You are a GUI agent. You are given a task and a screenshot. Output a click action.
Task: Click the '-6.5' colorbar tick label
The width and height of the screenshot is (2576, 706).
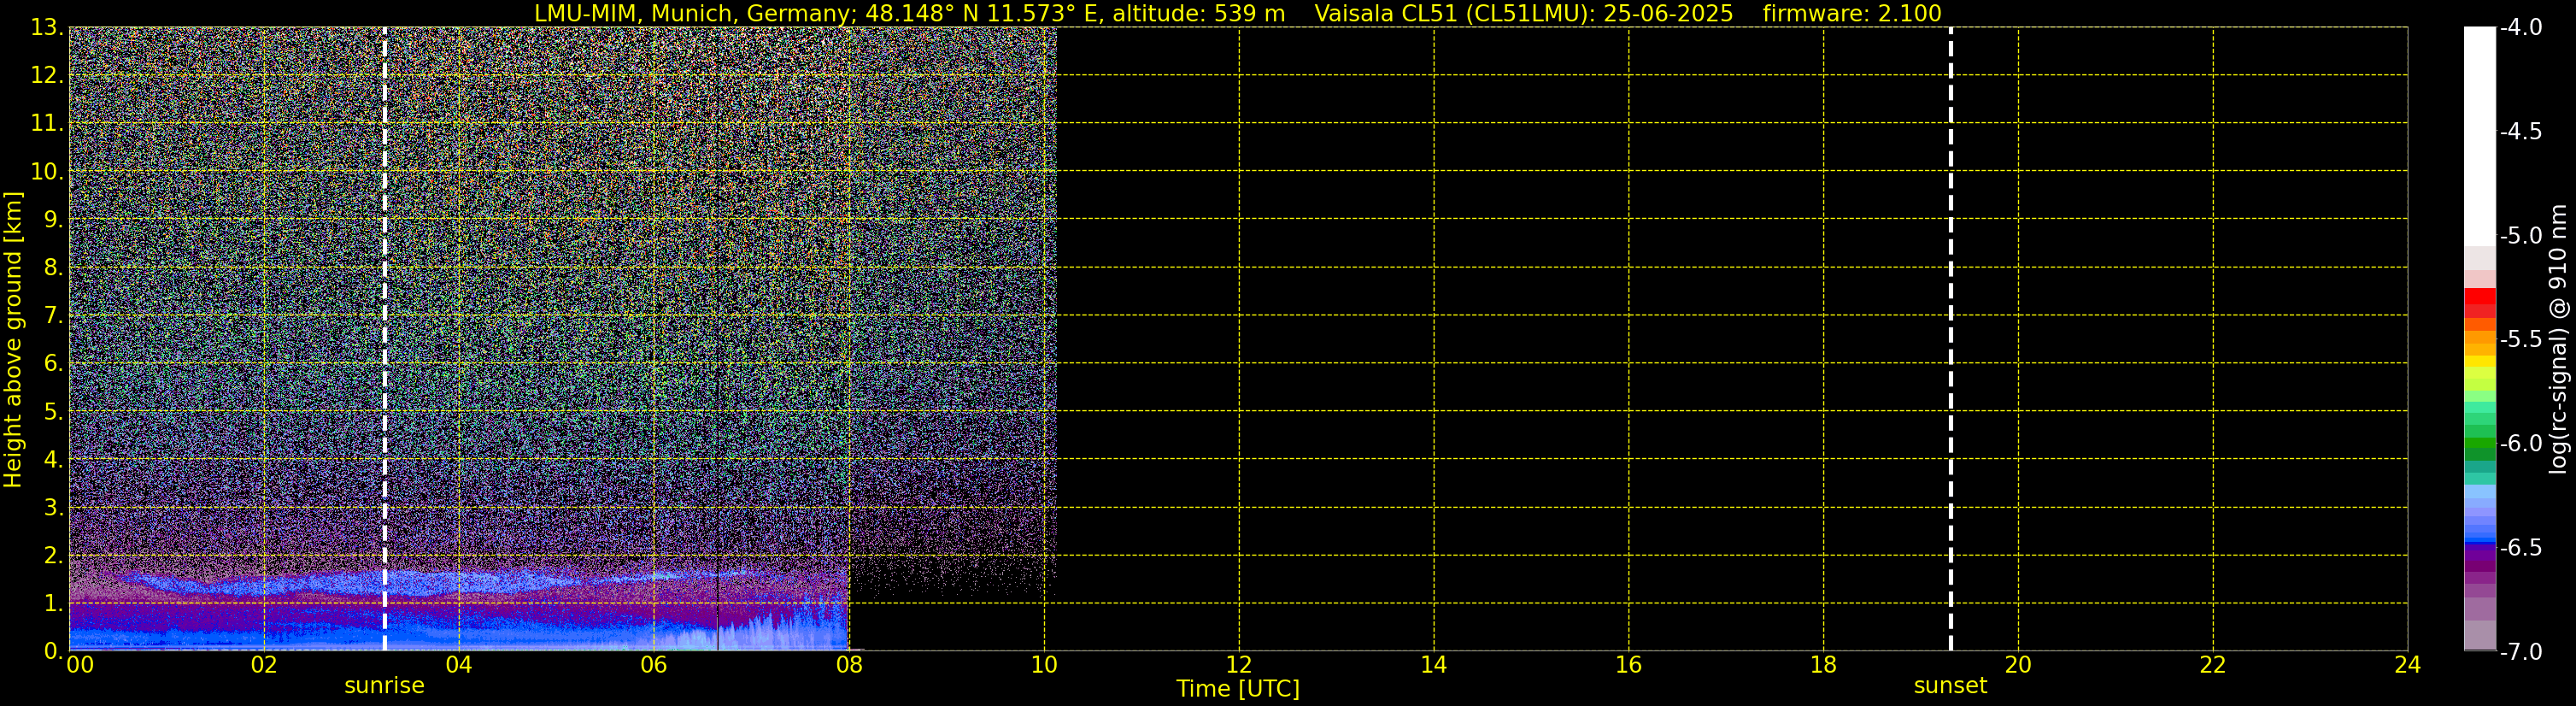pyautogui.click(x=2520, y=547)
